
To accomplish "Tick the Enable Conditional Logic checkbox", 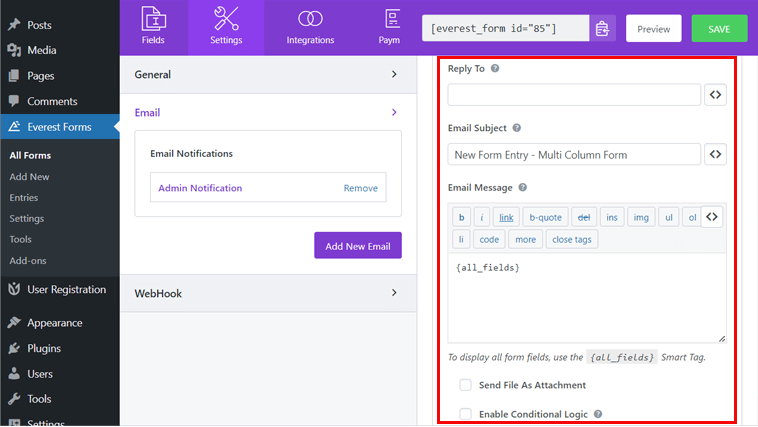I will point(465,414).
